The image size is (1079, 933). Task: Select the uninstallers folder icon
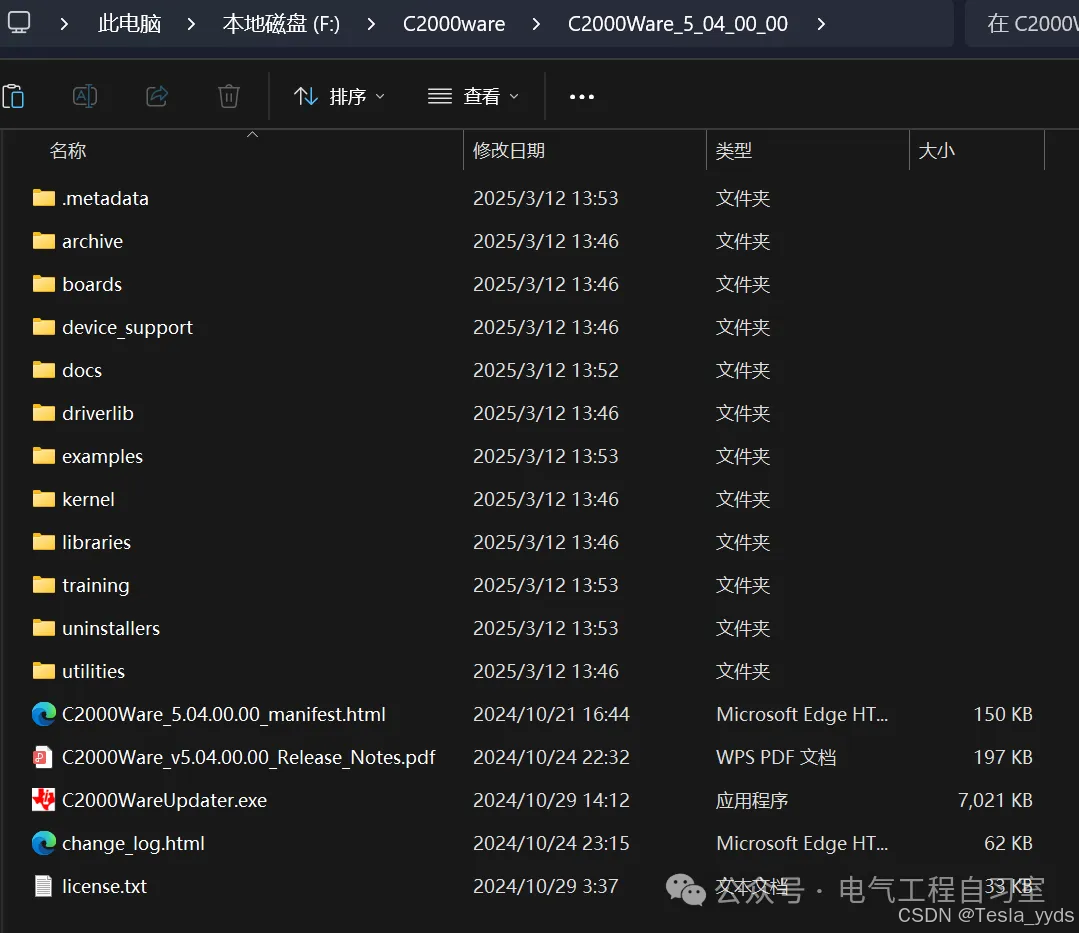[44, 628]
